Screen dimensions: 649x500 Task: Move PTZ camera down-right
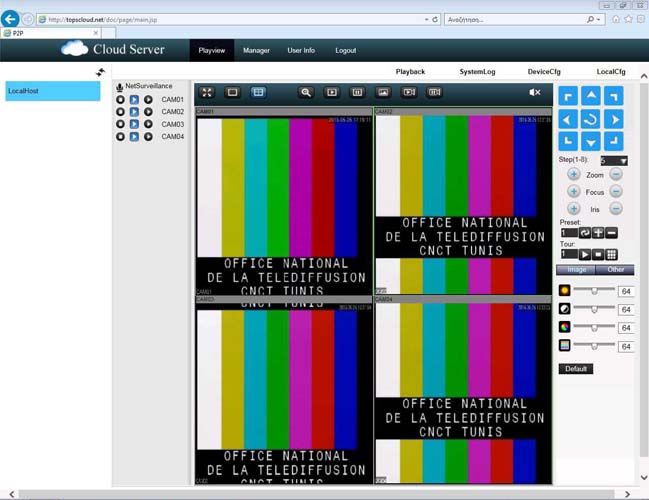coord(614,142)
